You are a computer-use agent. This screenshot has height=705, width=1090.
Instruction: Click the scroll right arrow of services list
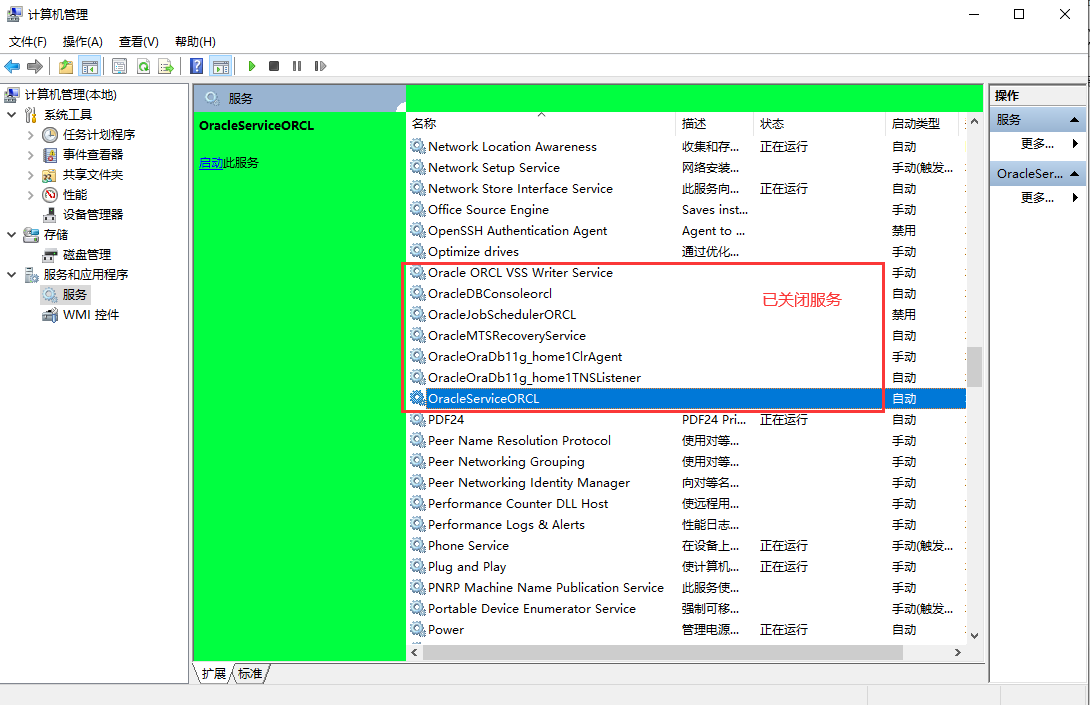[957, 652]
